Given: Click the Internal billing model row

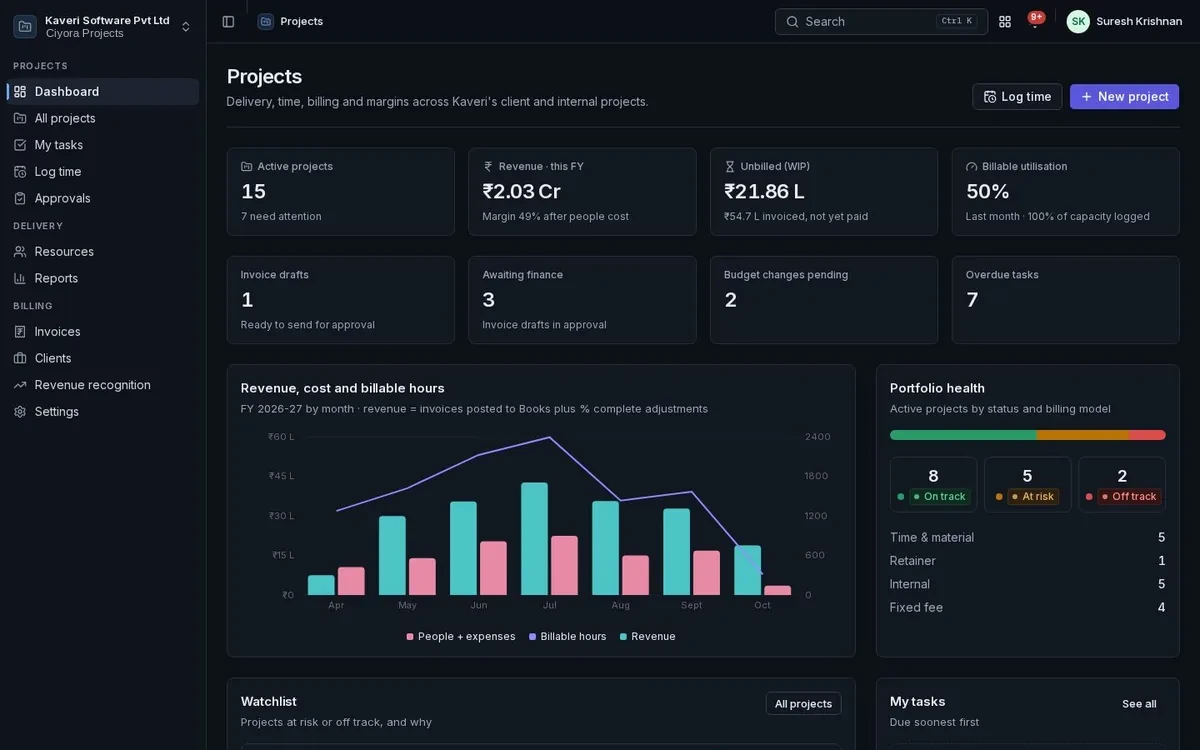Looking at the screenshot, I should [1028, 584].
